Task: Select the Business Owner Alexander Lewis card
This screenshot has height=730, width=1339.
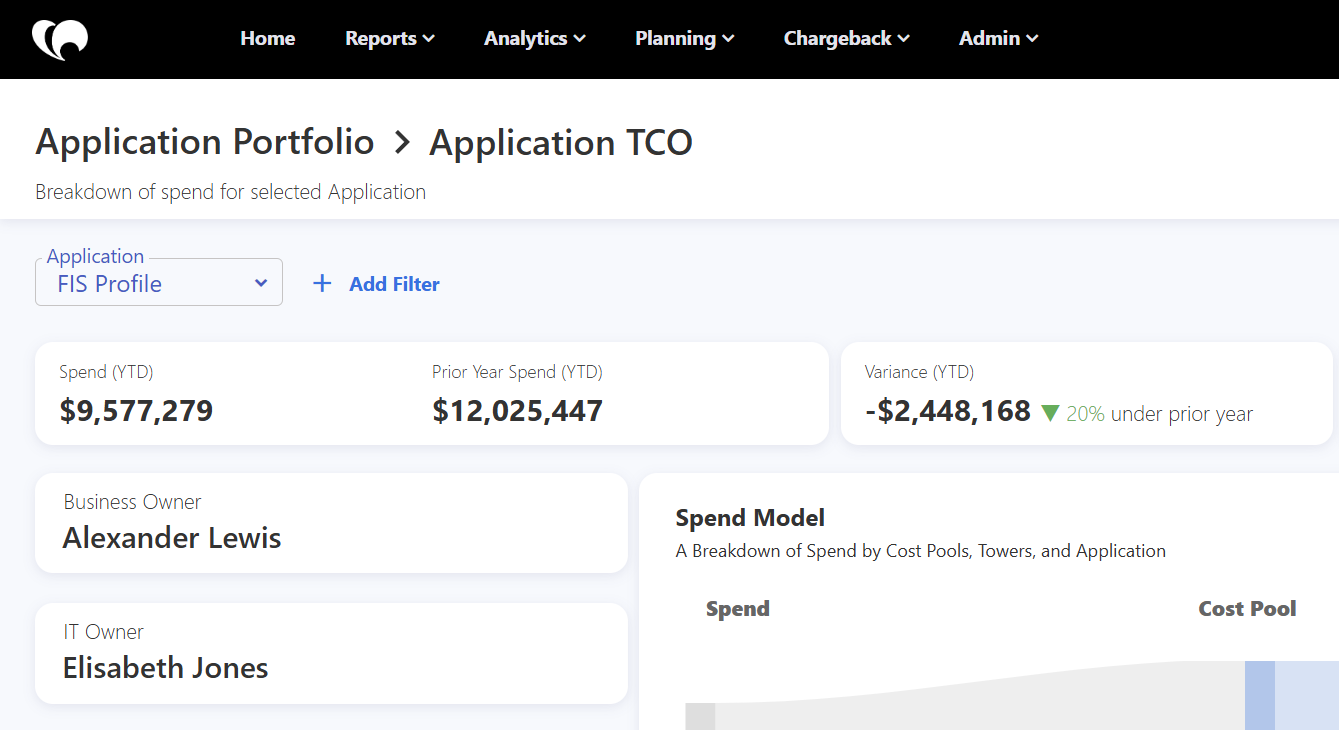Action: (x=331, y=523)
